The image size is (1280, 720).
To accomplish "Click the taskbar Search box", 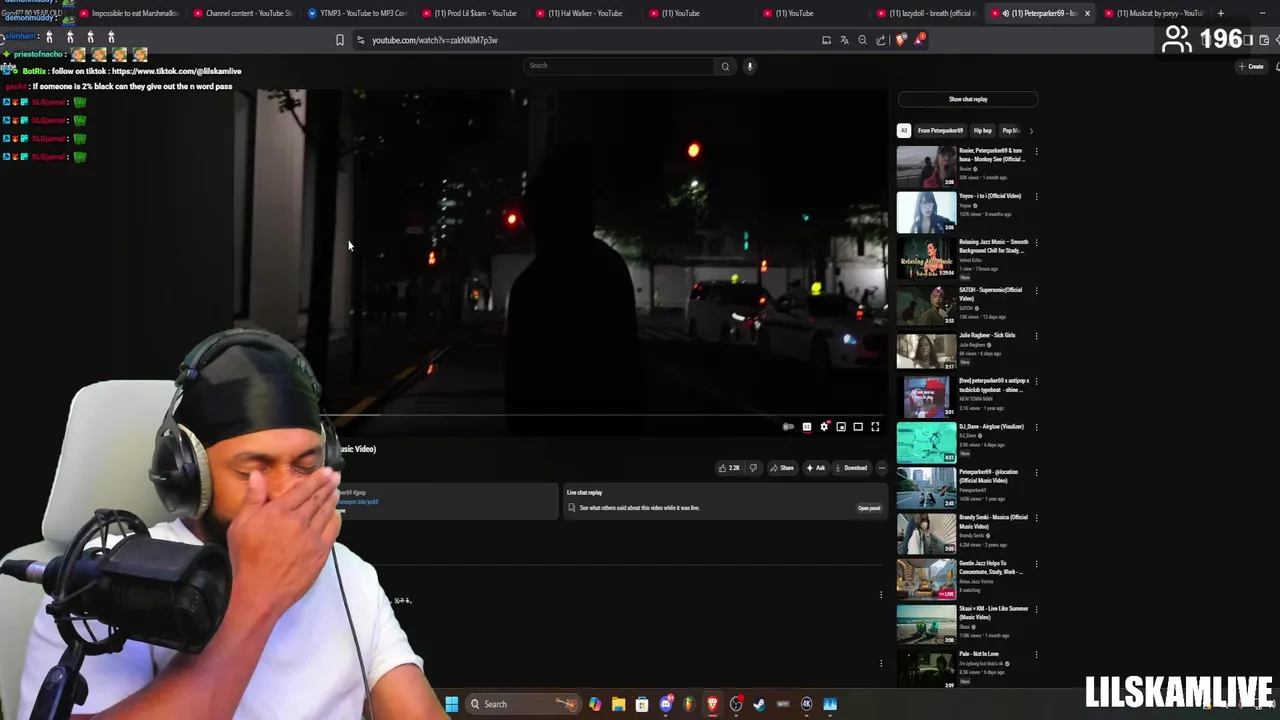I will pyautogui.click(x=523, y=704).
